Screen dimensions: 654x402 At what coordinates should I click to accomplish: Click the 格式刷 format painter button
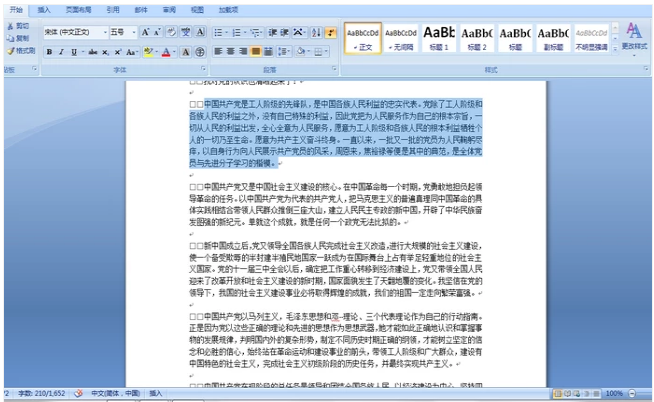[22, 50]
